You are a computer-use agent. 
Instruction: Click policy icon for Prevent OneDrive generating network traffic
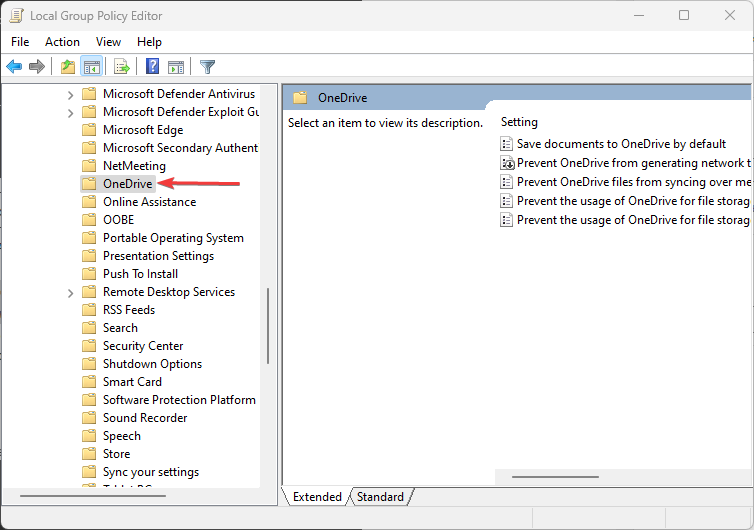click(507, 163)
